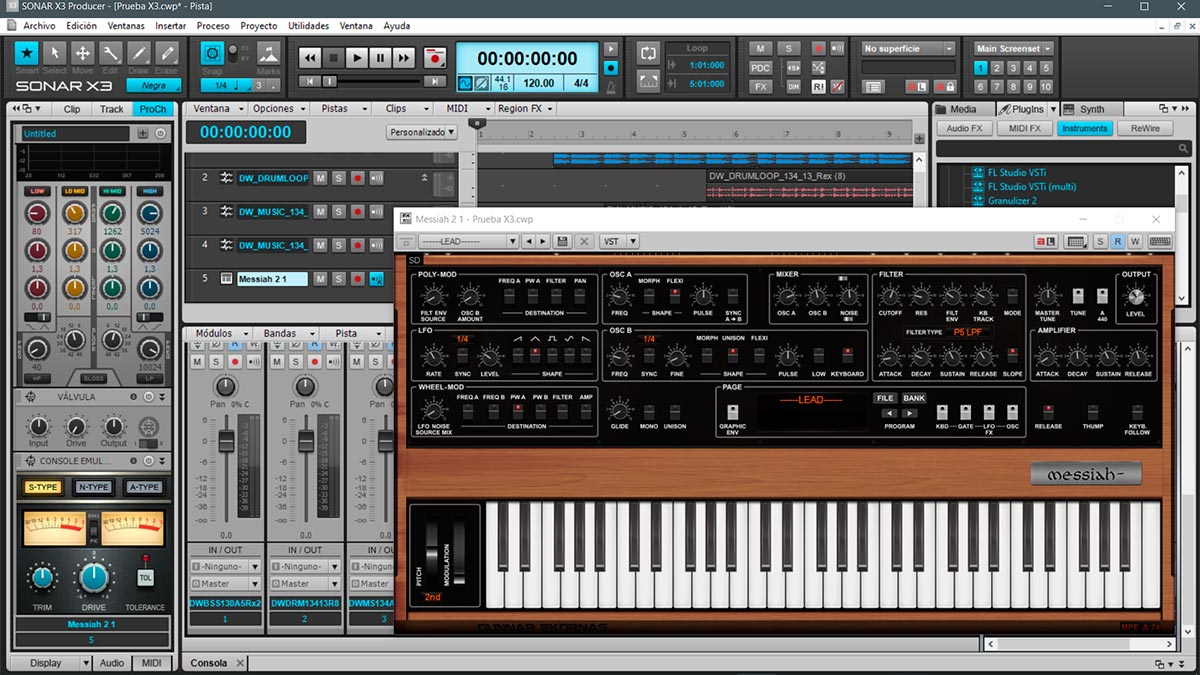The width and height of the screenshot is (1200, 675).
Task: Open the Utilidades menu
Action: pos(308,26)
